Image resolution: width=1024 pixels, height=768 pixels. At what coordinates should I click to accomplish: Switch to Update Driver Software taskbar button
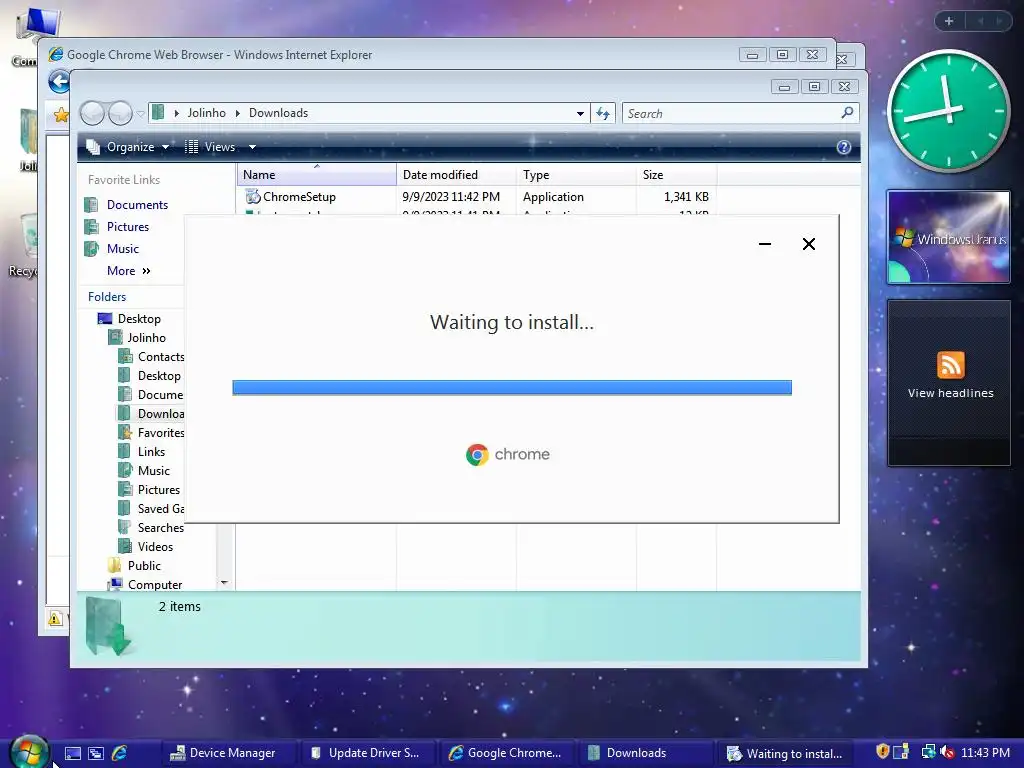[369, 753]
